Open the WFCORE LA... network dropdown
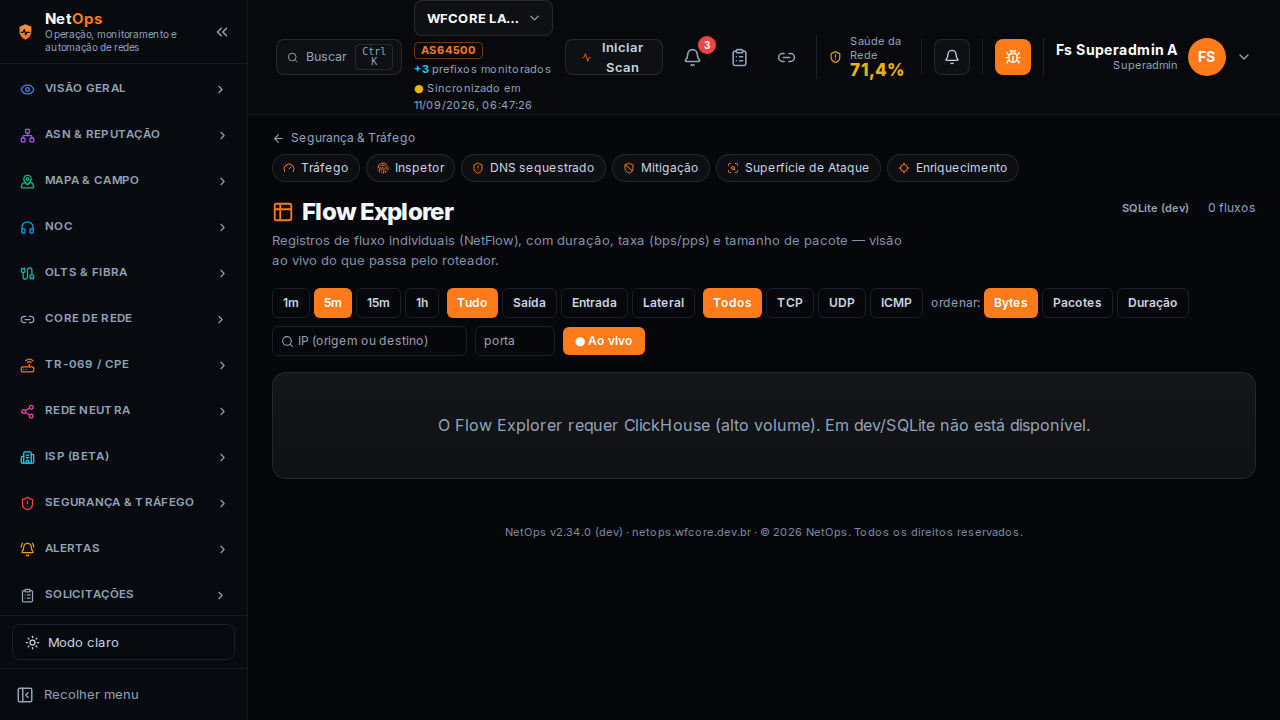The height and width of the screenshot is (720, 1280). pyautogui.click(x=483, y=18)
